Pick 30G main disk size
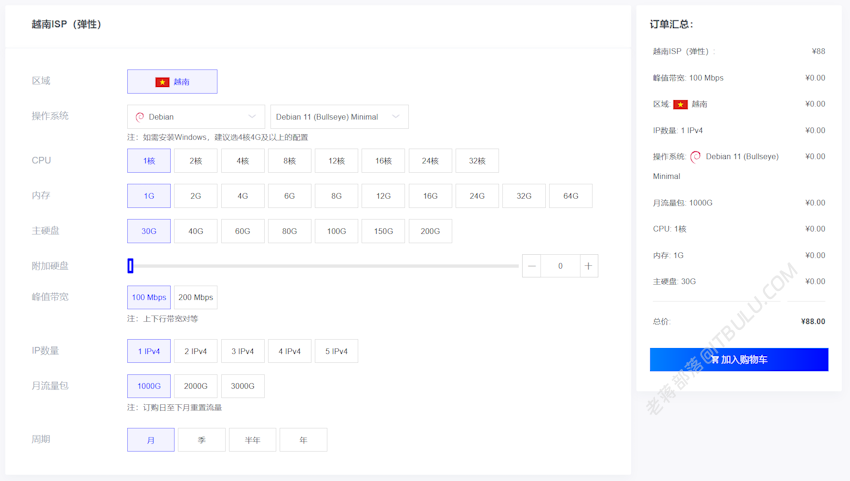Viewport: 850px width, 481px height. 149,231
